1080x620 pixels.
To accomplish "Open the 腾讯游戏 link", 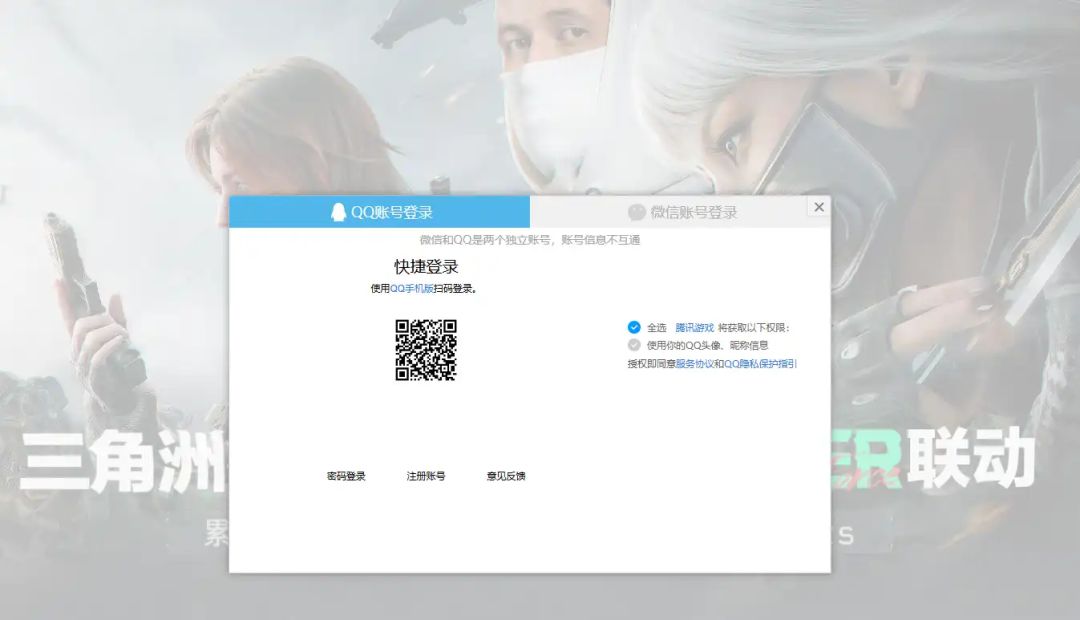I will tap(694, 328).
